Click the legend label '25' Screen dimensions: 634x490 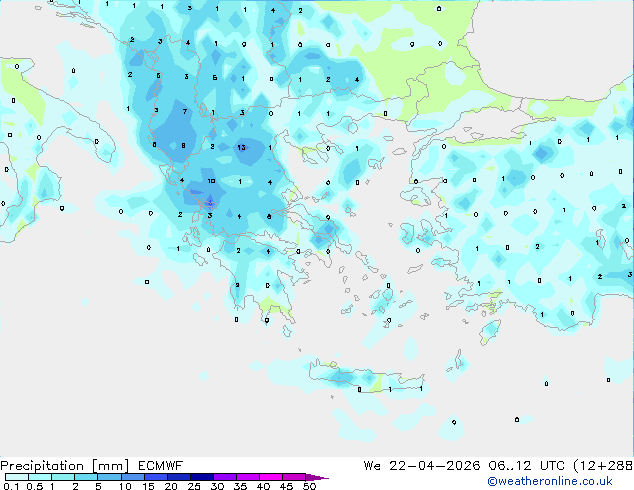tap(194, 486)
